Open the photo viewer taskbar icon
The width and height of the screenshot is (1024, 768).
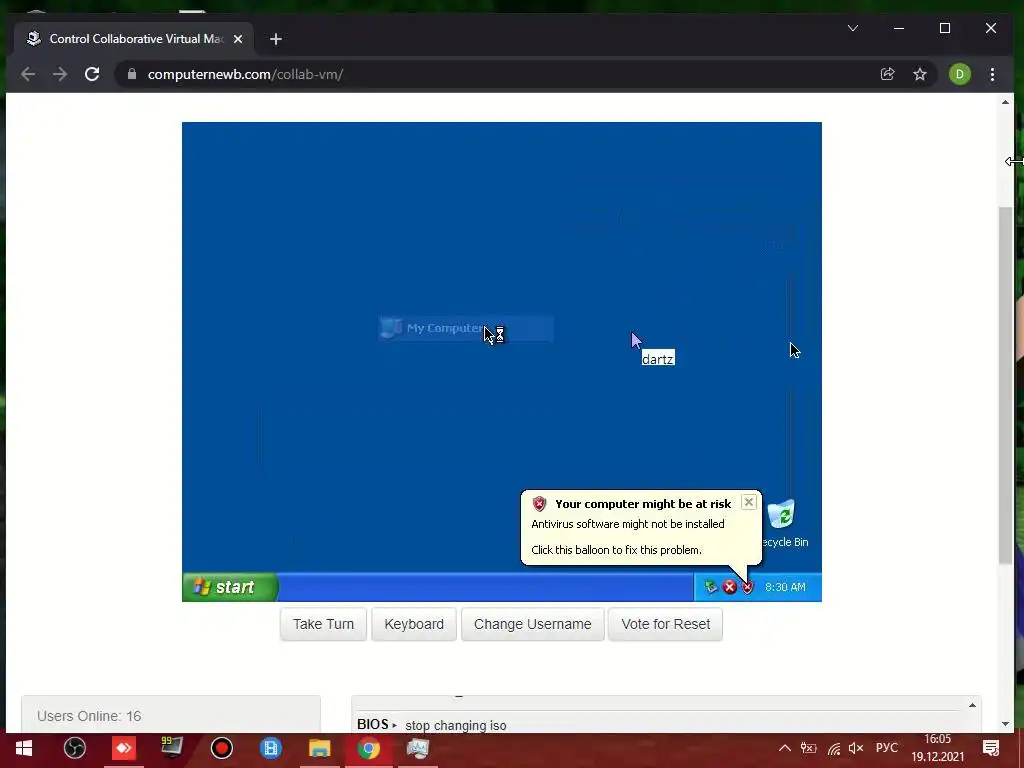tap(417, 748)
